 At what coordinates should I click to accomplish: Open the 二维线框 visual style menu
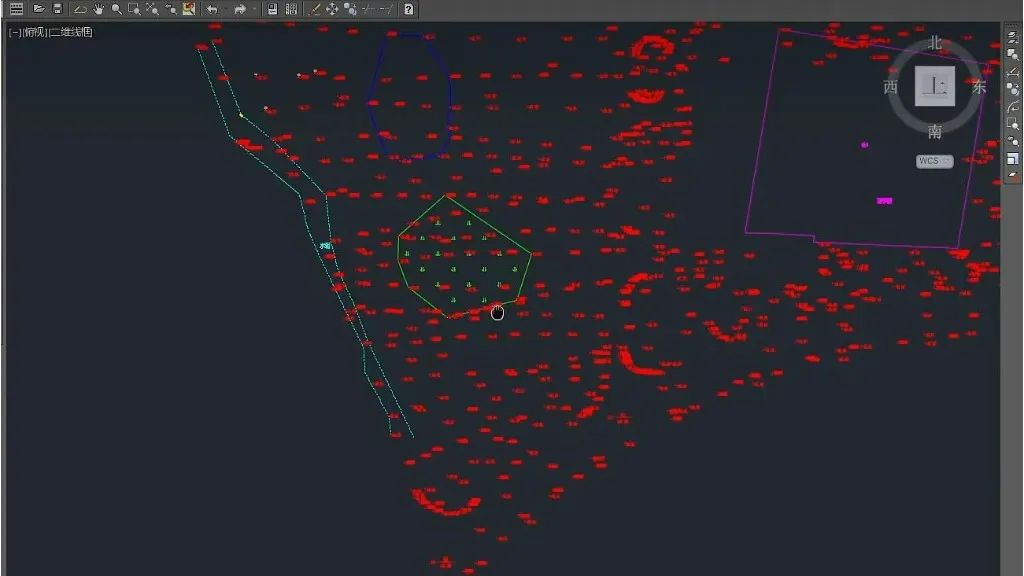click(x=72, y=32)
